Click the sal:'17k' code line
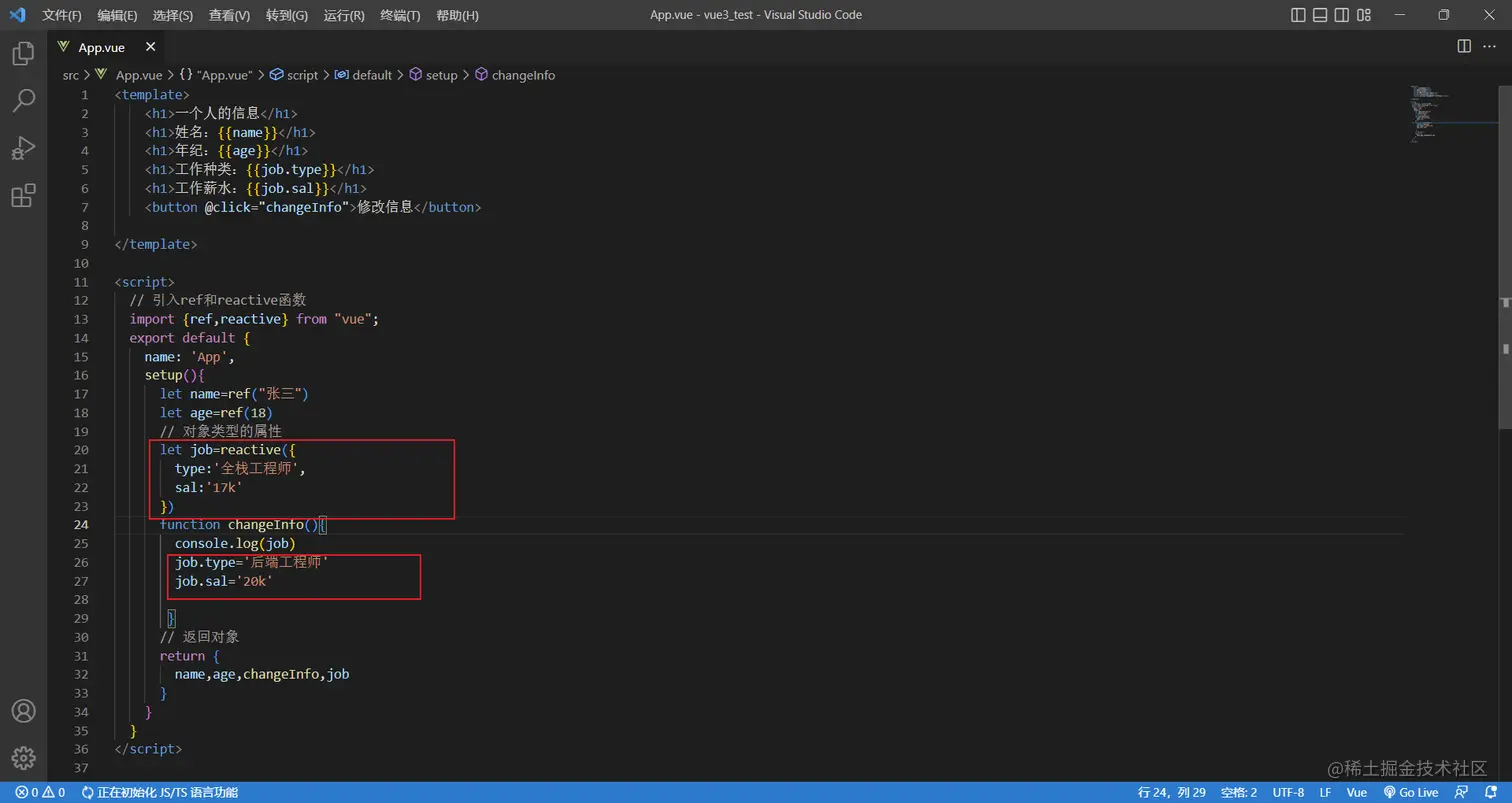1512x803 pixels. tap(209, 487)
